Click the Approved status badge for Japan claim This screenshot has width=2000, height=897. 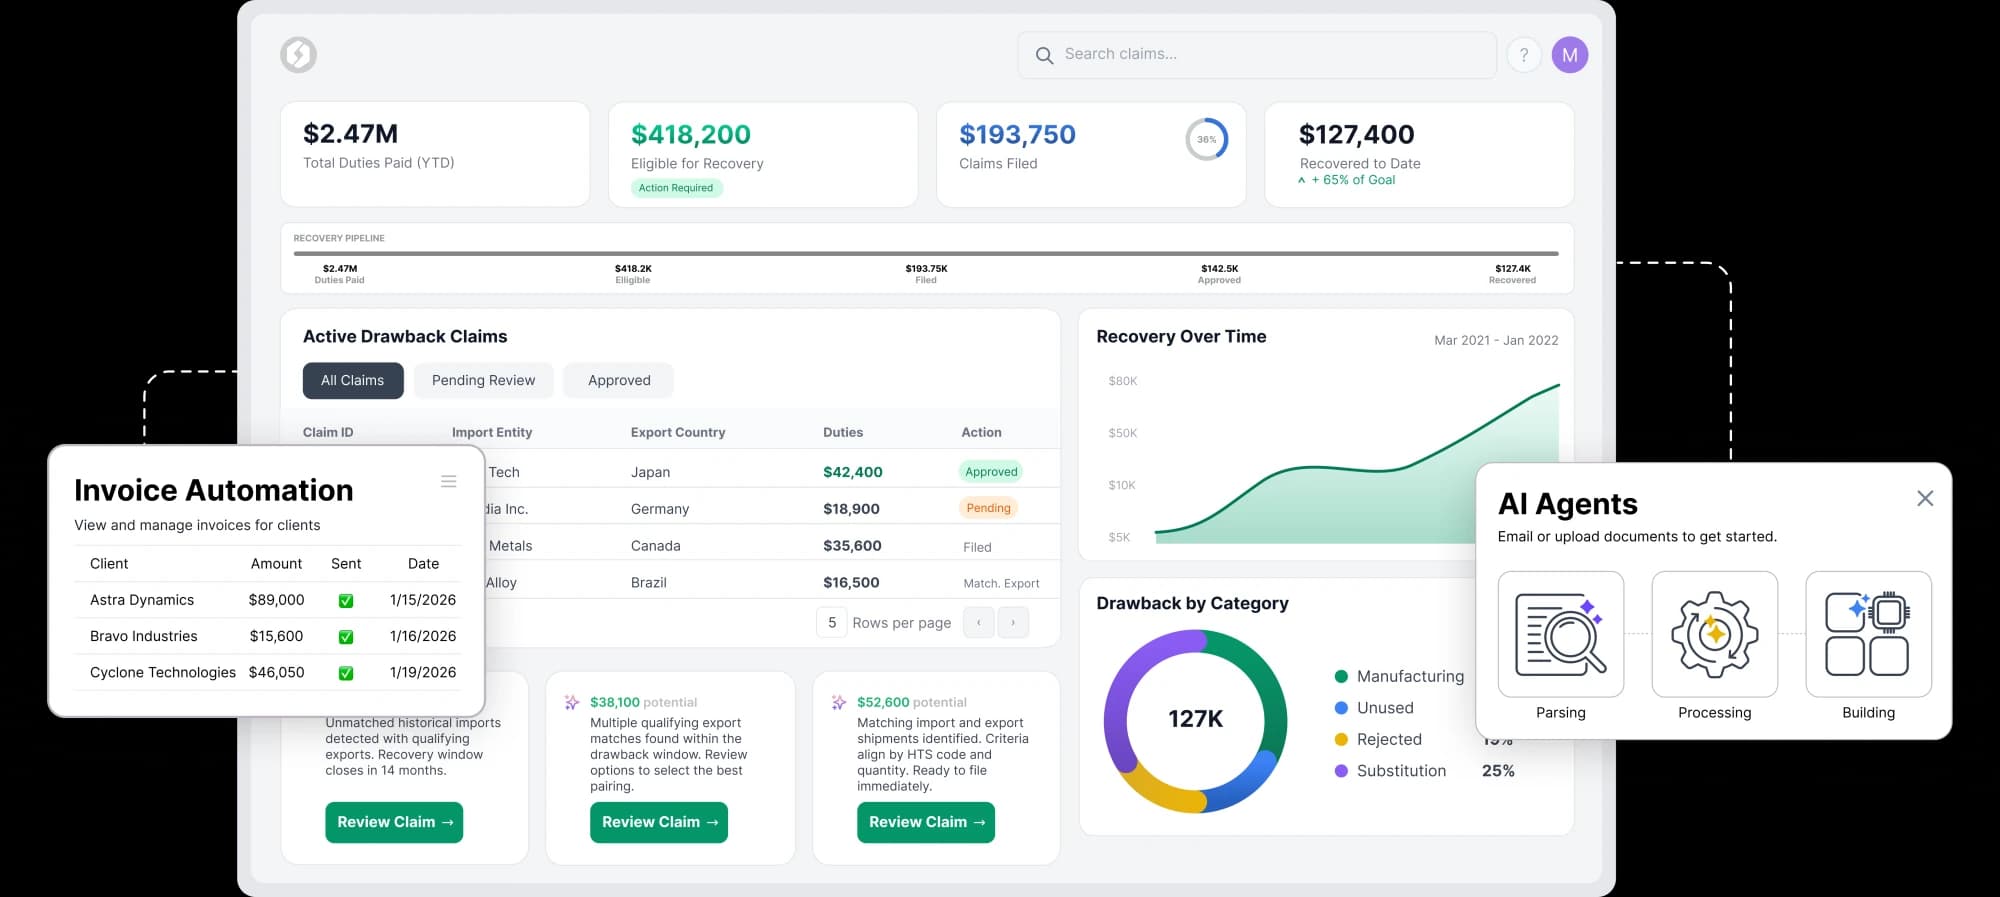pyautogui.click(x=991, y=472)
